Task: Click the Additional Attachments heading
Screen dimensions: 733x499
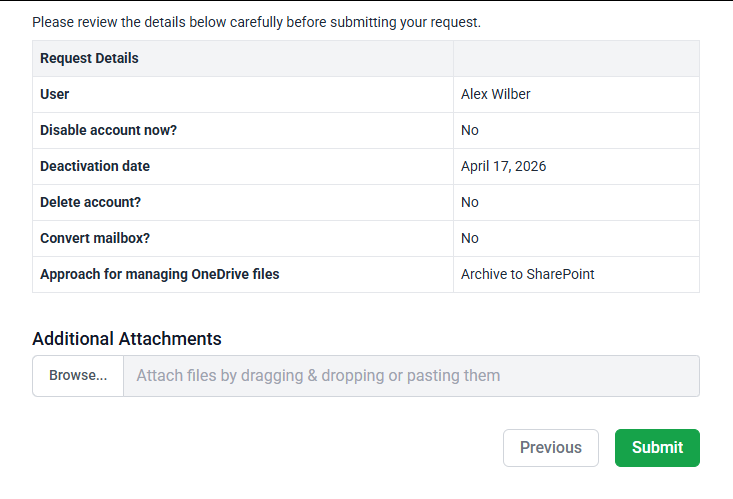Action: (127, 338)
